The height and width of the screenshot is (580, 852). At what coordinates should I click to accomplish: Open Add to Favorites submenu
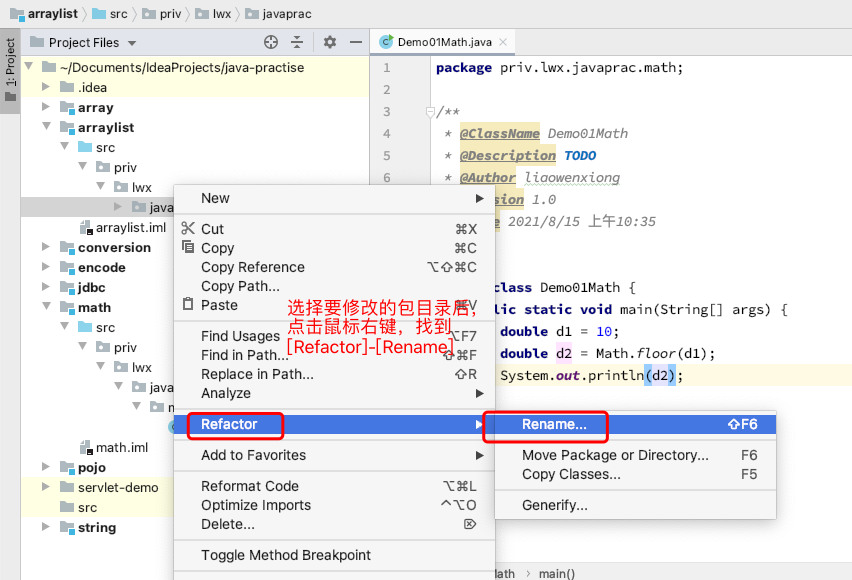tap(334, 455)
